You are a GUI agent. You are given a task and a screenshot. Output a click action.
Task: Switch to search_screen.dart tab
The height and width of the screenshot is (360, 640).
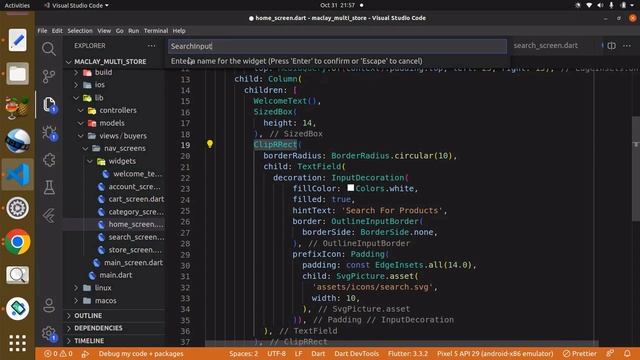[x=545, y=45]
